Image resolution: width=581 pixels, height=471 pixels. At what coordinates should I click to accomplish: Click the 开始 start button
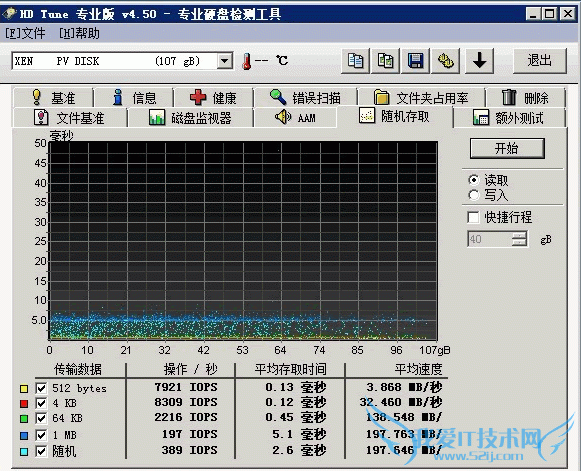pos(507,149)
